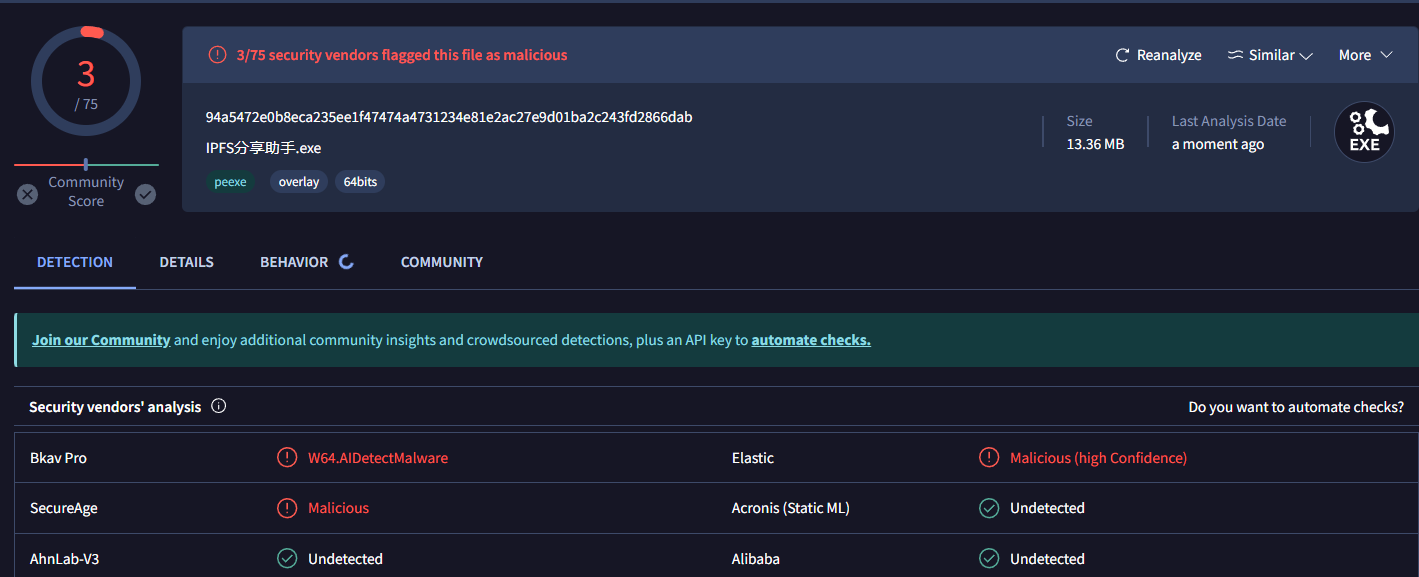Click the green checkmark beside AhnLab-V3

click(x=286, y=558)
